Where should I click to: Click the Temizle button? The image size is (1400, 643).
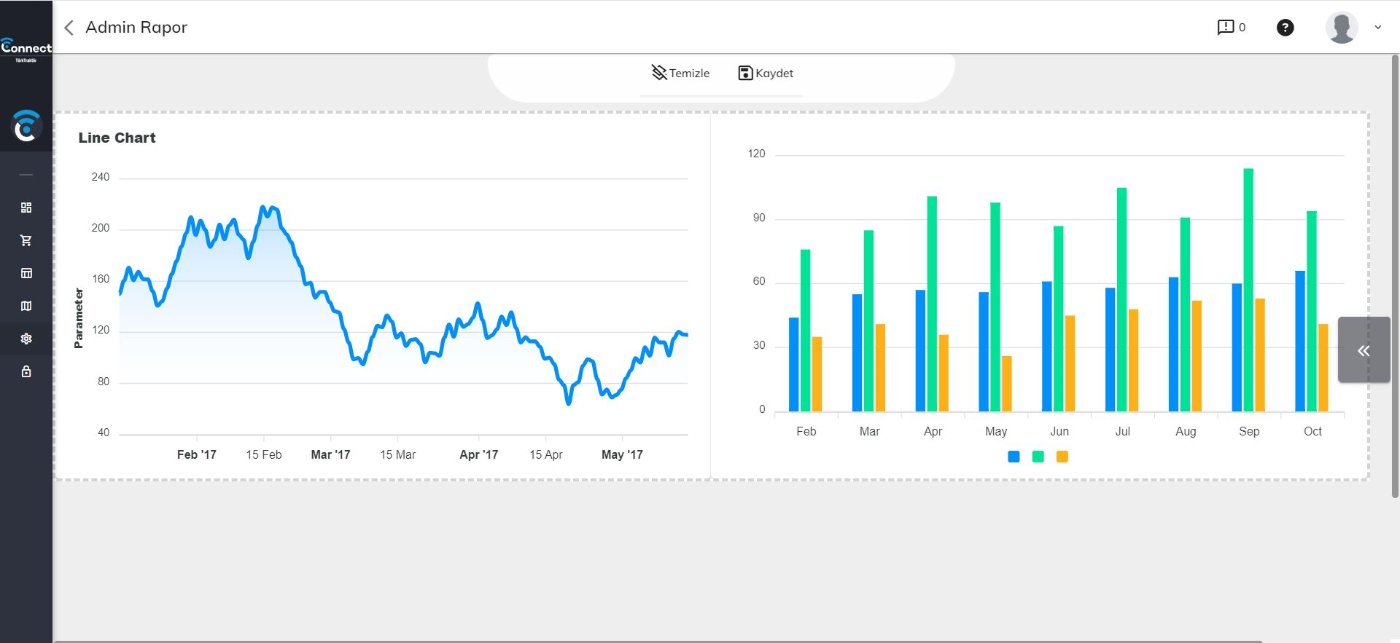point(680,73)
